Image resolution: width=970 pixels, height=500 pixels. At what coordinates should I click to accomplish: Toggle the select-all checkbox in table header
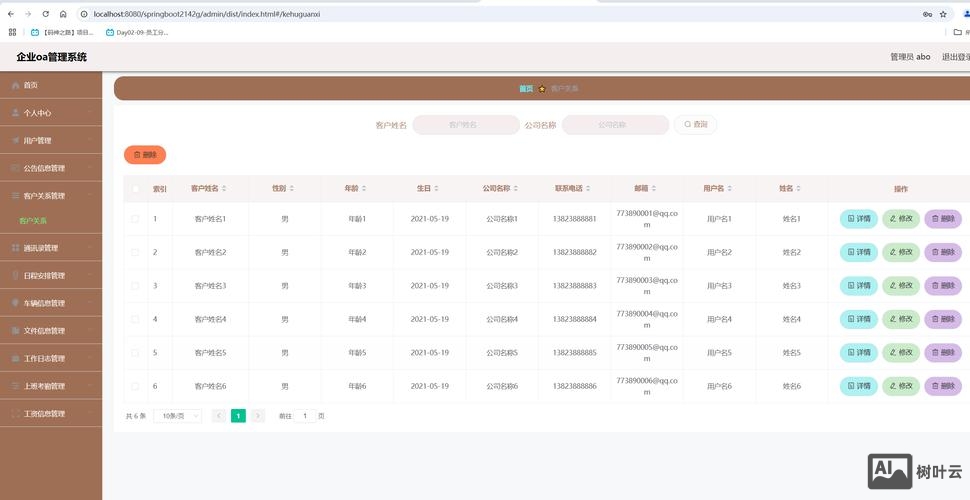tap(135, 188)
